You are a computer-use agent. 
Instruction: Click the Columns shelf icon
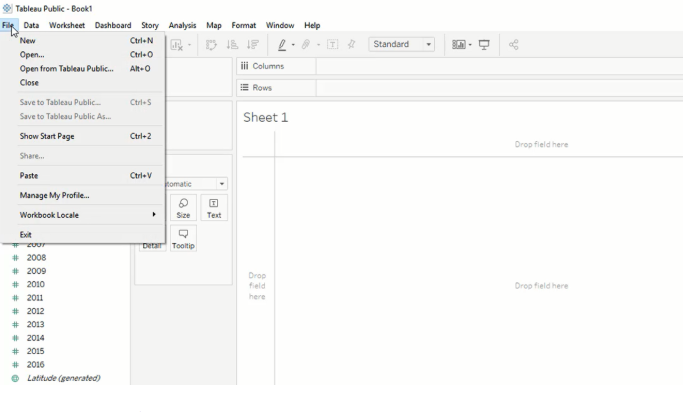click(x=245, y=66)
